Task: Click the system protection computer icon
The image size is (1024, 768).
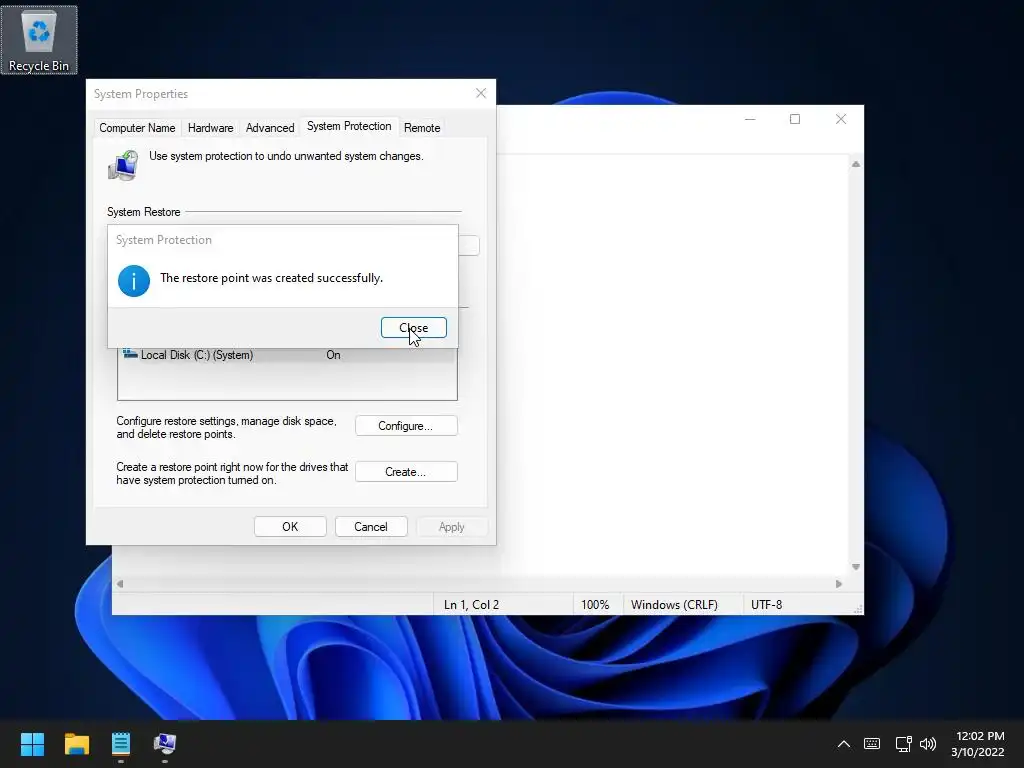Action: 123,165
